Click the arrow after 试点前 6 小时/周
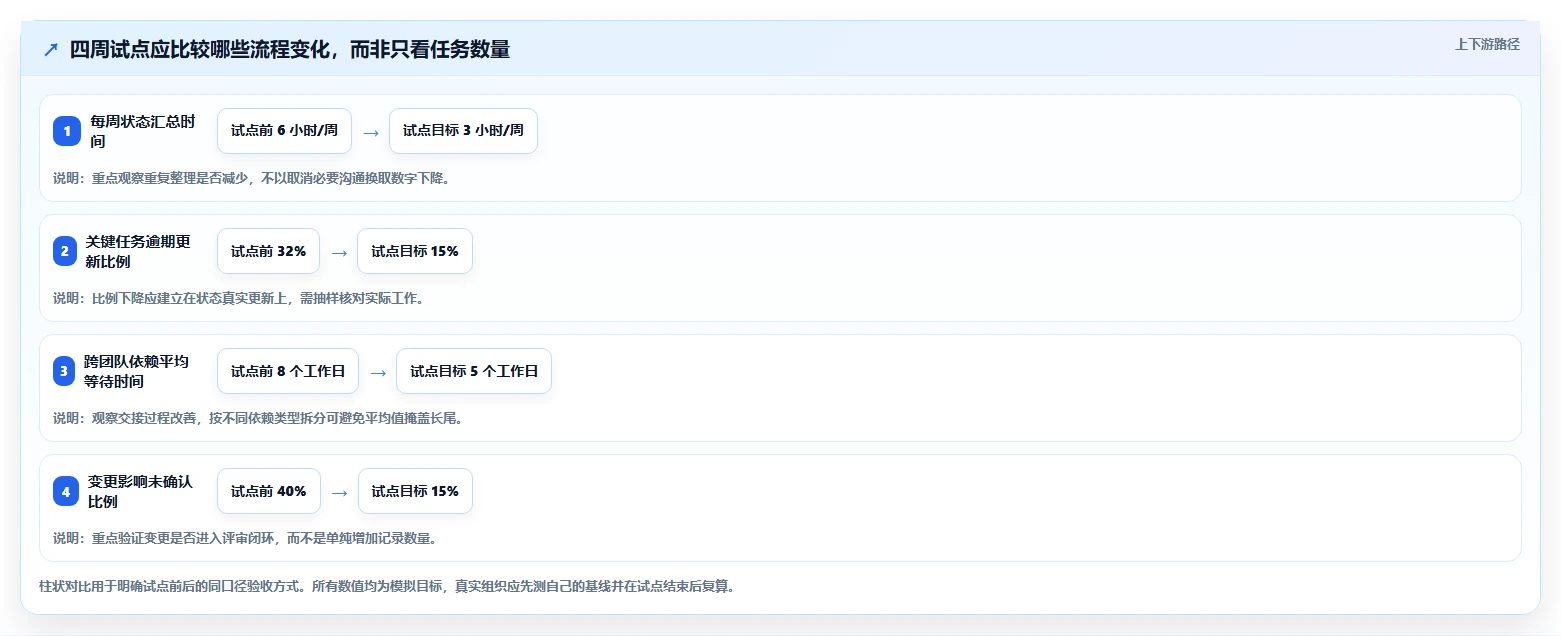The width and height of the screenshot is (1561, 636). [x=371, y=132]
